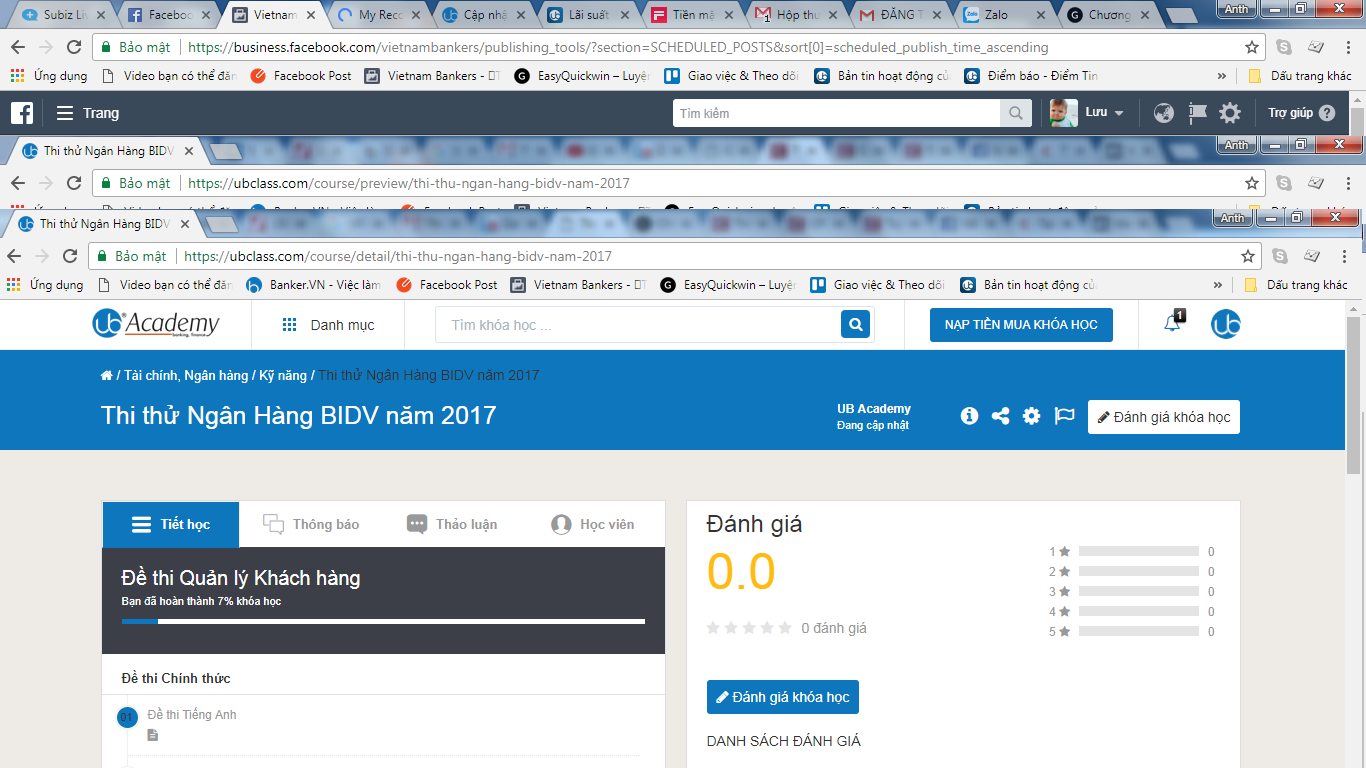Click the course info icon in blue banner
This screenshot has height=768, width=1366.
[969, 416]
